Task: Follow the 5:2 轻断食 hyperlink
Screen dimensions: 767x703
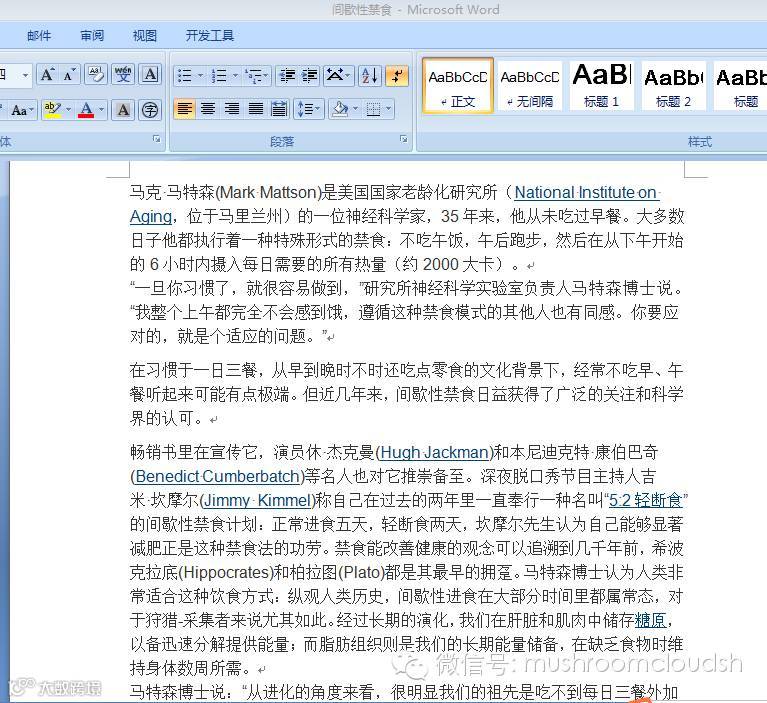Action: pyautogui.click(x=646, y=500)
